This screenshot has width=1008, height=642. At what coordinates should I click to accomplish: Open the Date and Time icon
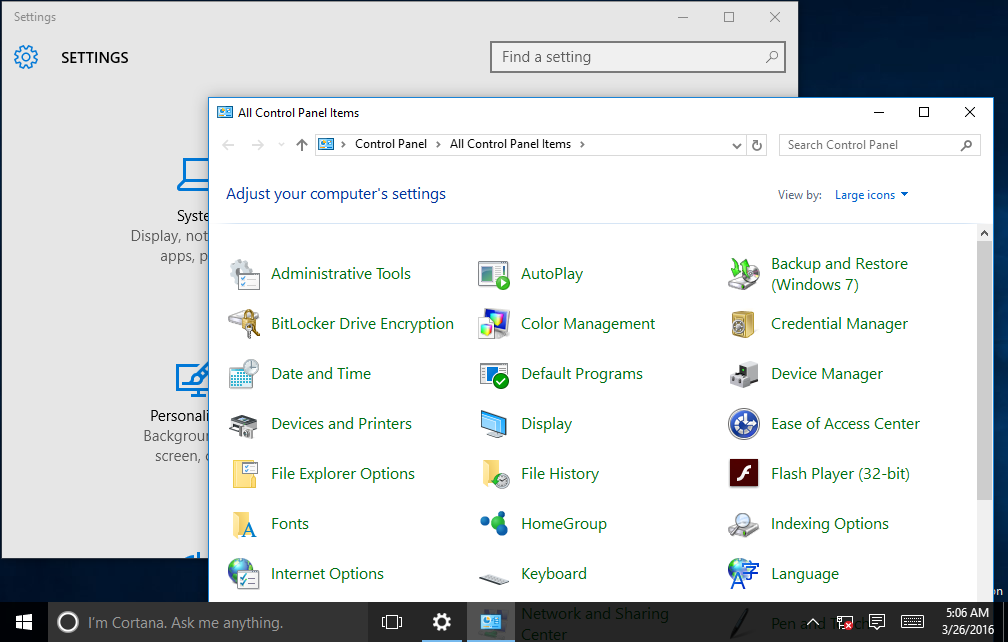pos(244,374)
